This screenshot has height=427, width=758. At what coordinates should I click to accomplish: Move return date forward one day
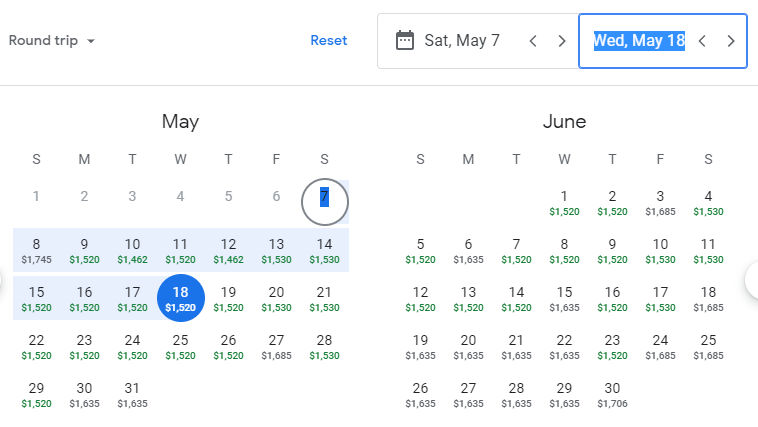(x=730, y=41)
